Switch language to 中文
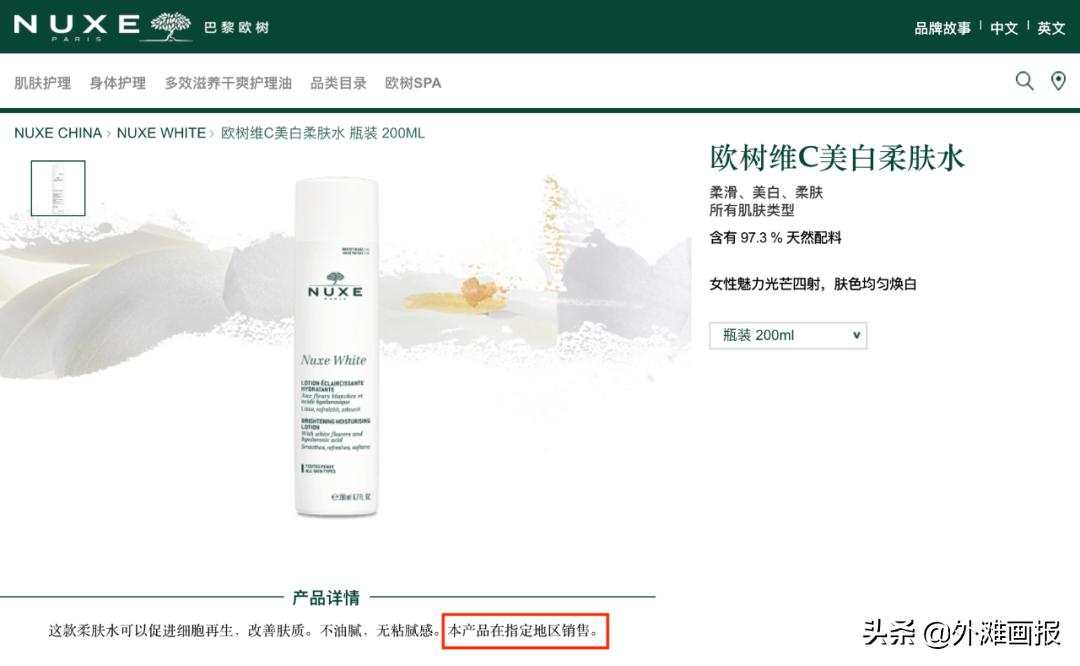 [x=1004, y=28]
